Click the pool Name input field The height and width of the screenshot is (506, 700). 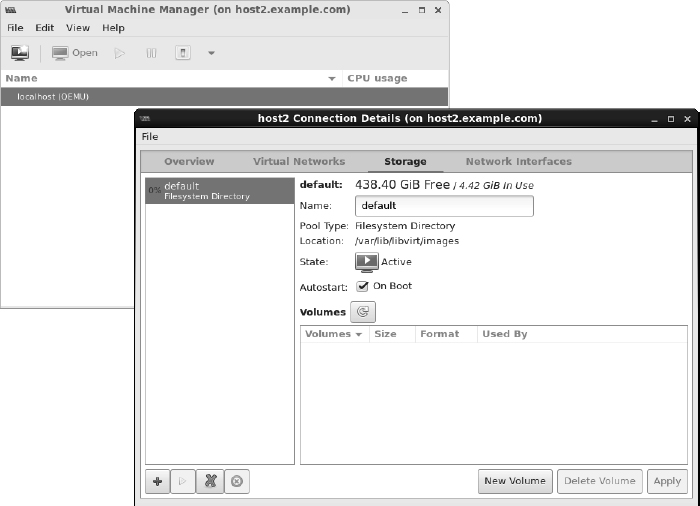444,206
